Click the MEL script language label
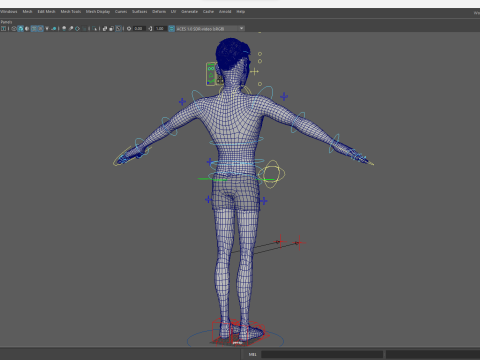The image size is (480, 360). pyautogui.click(x=252, y=354)
